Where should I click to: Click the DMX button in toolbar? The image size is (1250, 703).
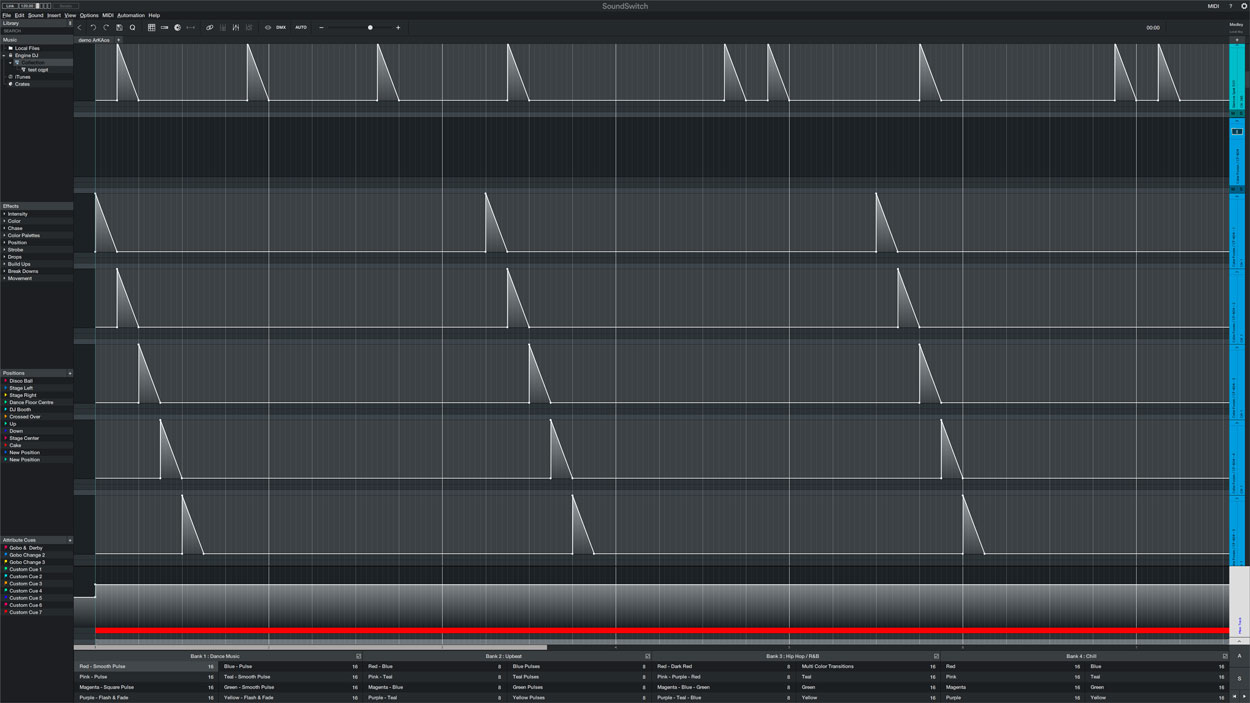[281, 28]
